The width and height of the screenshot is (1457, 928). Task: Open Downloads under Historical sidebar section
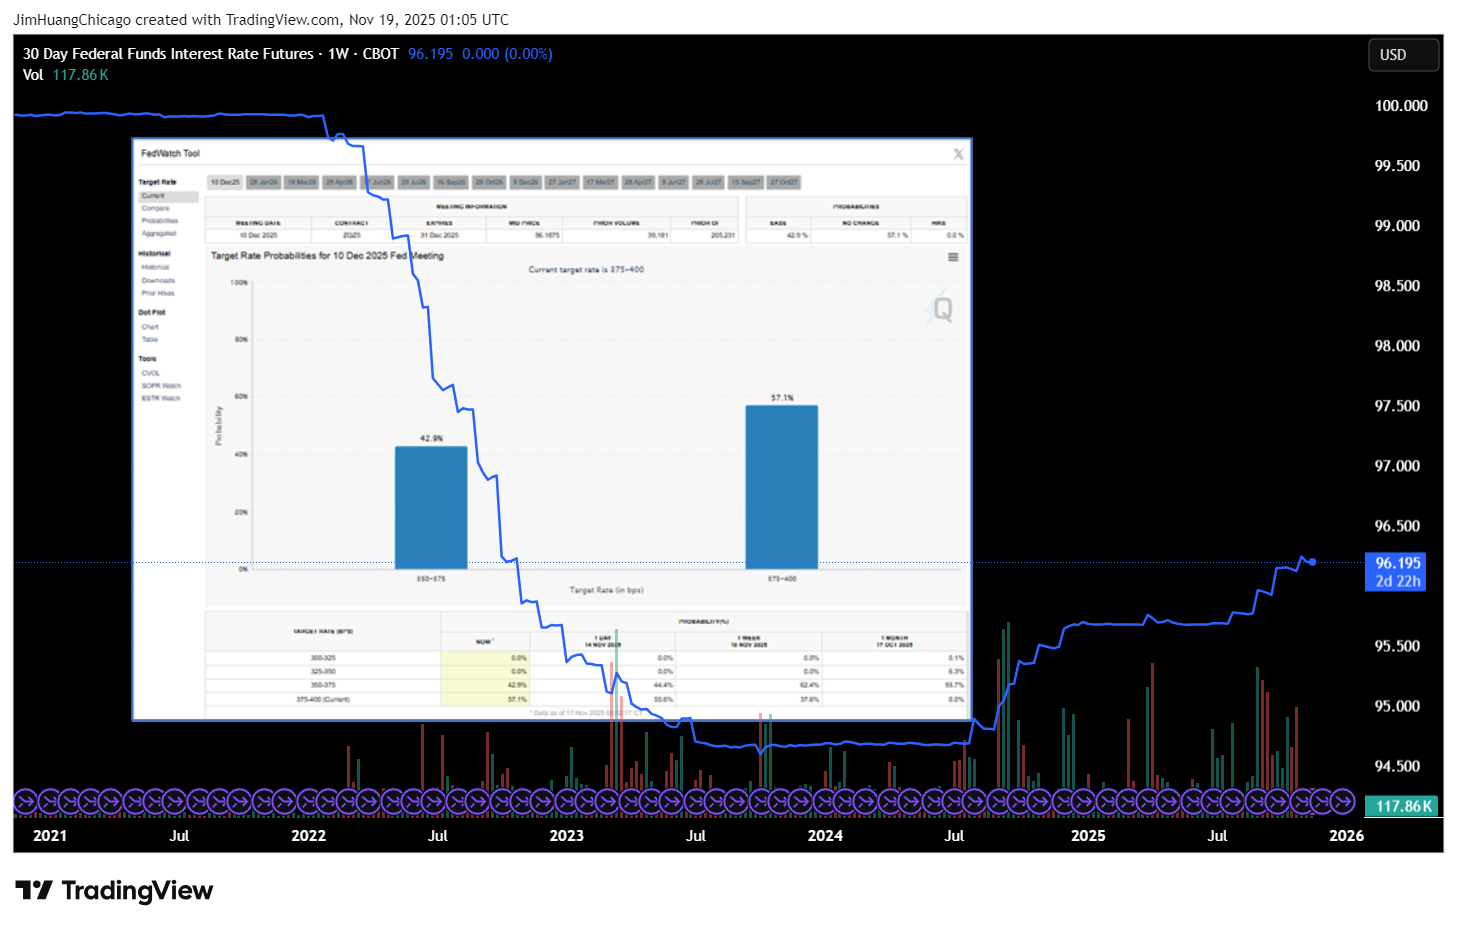tap(158, 281)
